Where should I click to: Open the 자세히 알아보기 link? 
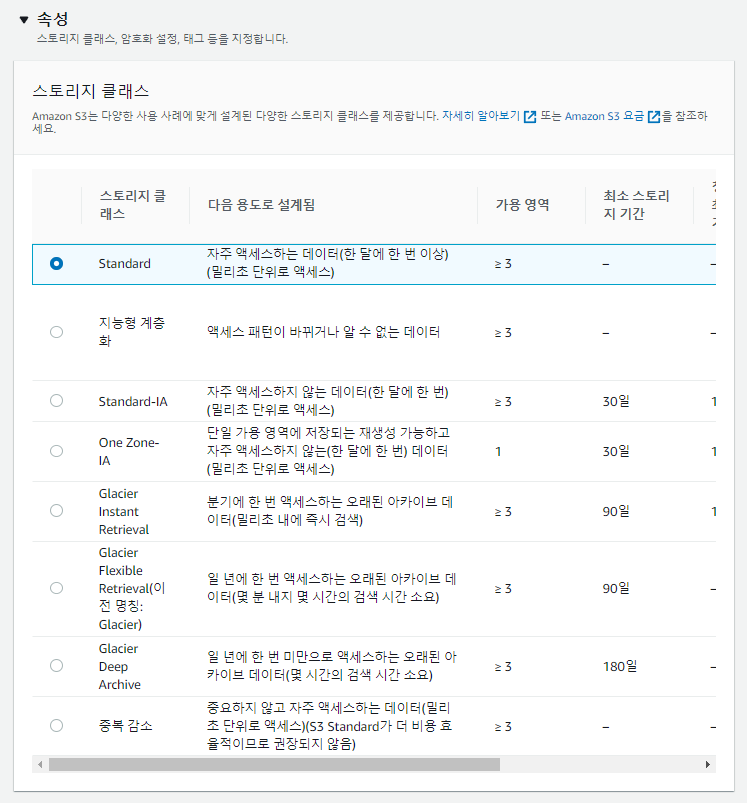[481, 116]
